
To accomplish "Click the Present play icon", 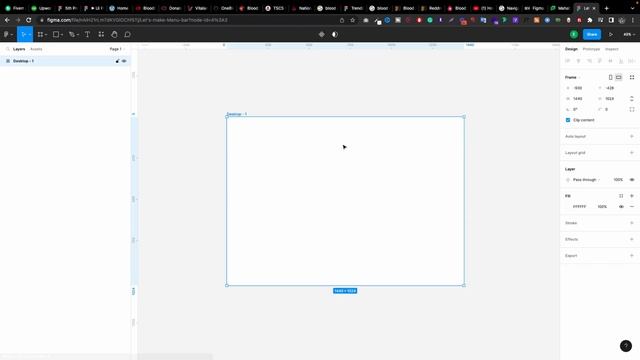I will pos(611,35).
